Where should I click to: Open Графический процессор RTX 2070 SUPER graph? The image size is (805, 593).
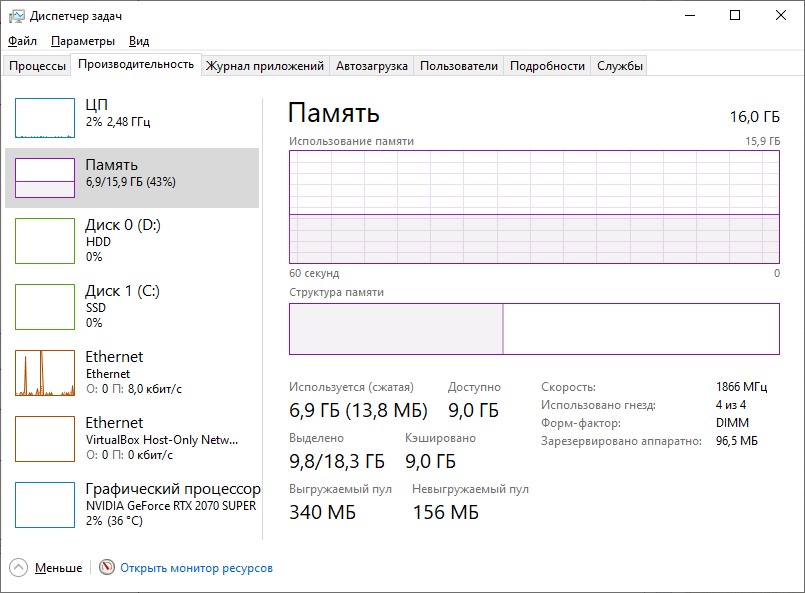[x=45, y=505]
